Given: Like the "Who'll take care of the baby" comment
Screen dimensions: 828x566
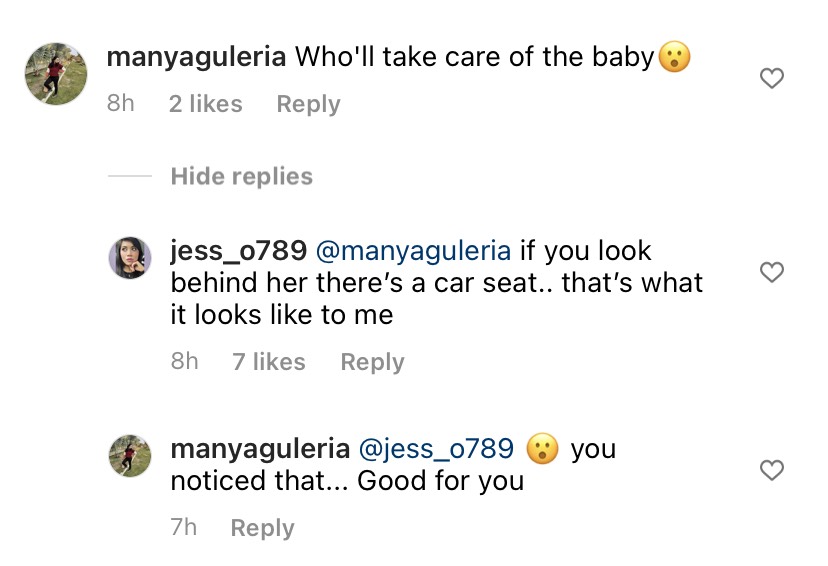Looking at the screenshot, I should [x=772, y=79].
